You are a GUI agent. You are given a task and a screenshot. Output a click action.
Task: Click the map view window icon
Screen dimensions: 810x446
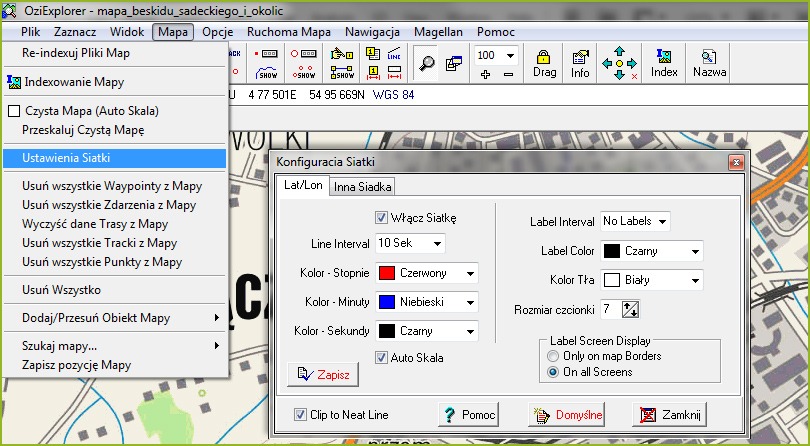click(x=454, y=63)
